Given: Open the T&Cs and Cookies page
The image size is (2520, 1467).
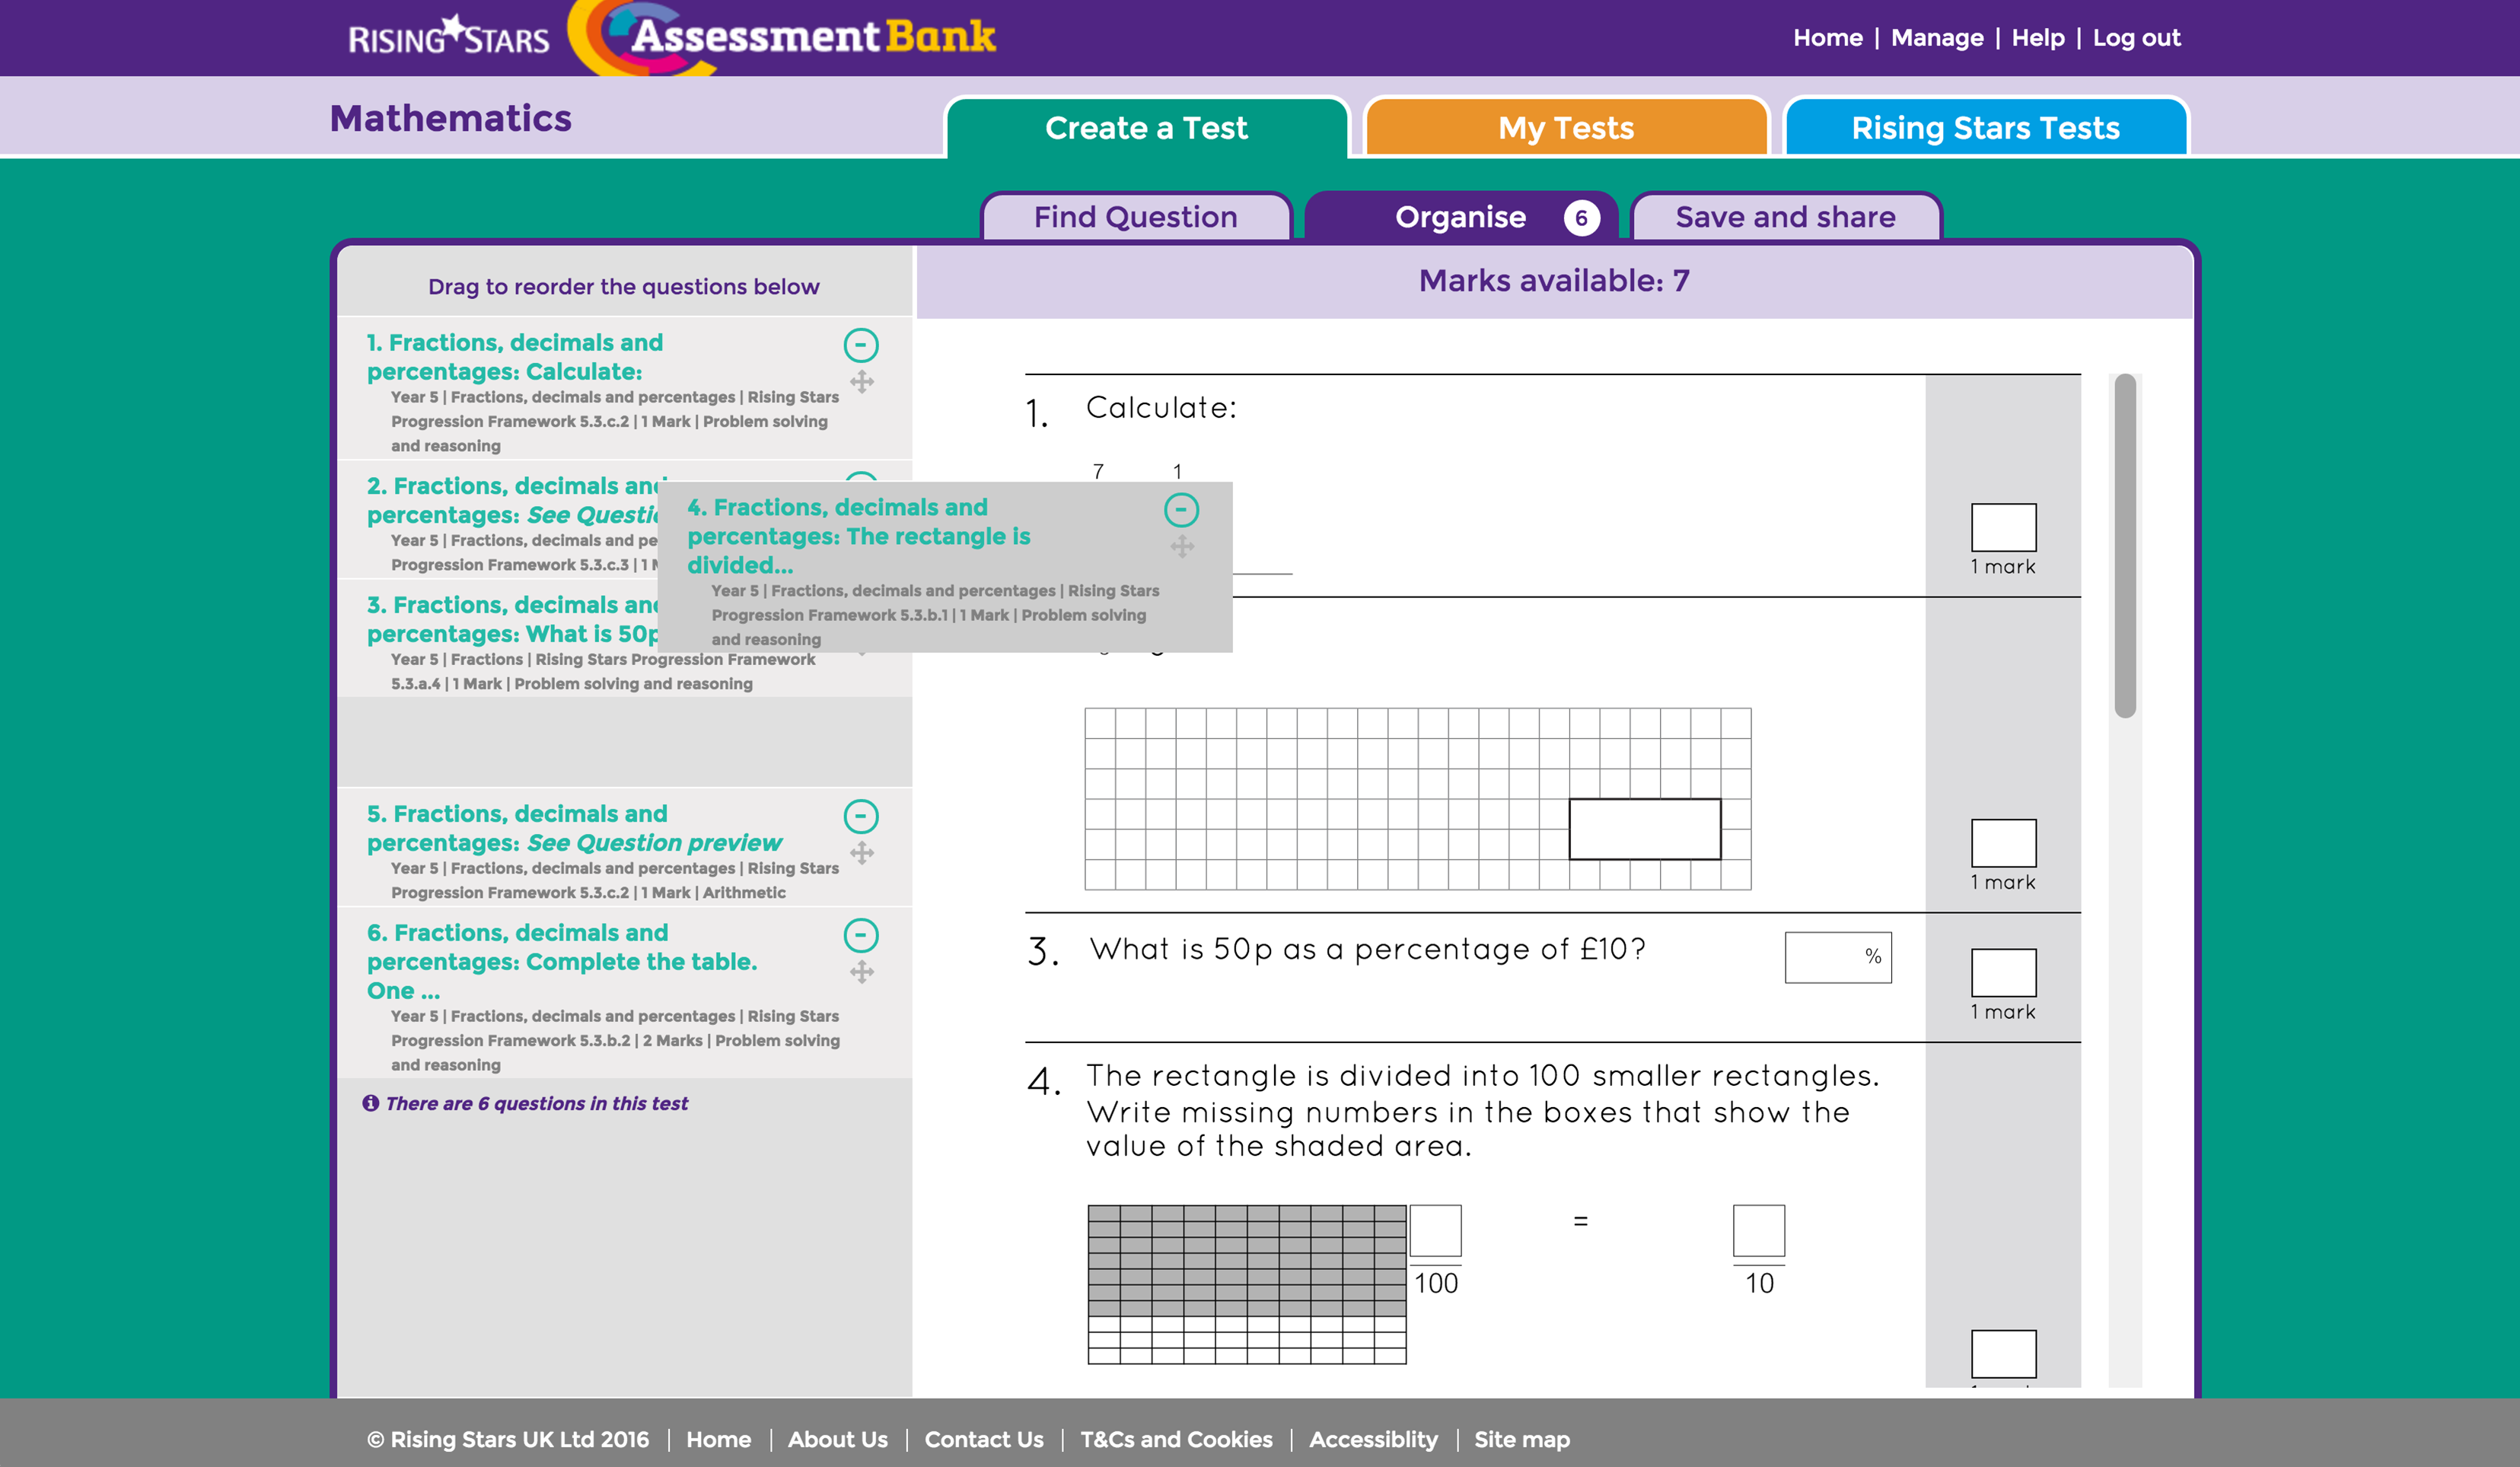Looking at the screenshot, I should click(1176, 1439).
